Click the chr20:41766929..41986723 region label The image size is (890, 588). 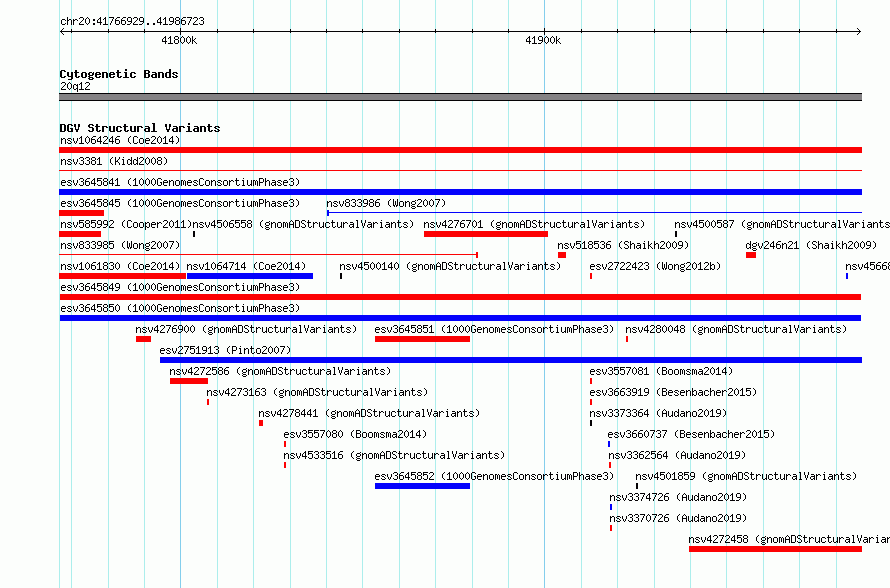pos(132,21)
